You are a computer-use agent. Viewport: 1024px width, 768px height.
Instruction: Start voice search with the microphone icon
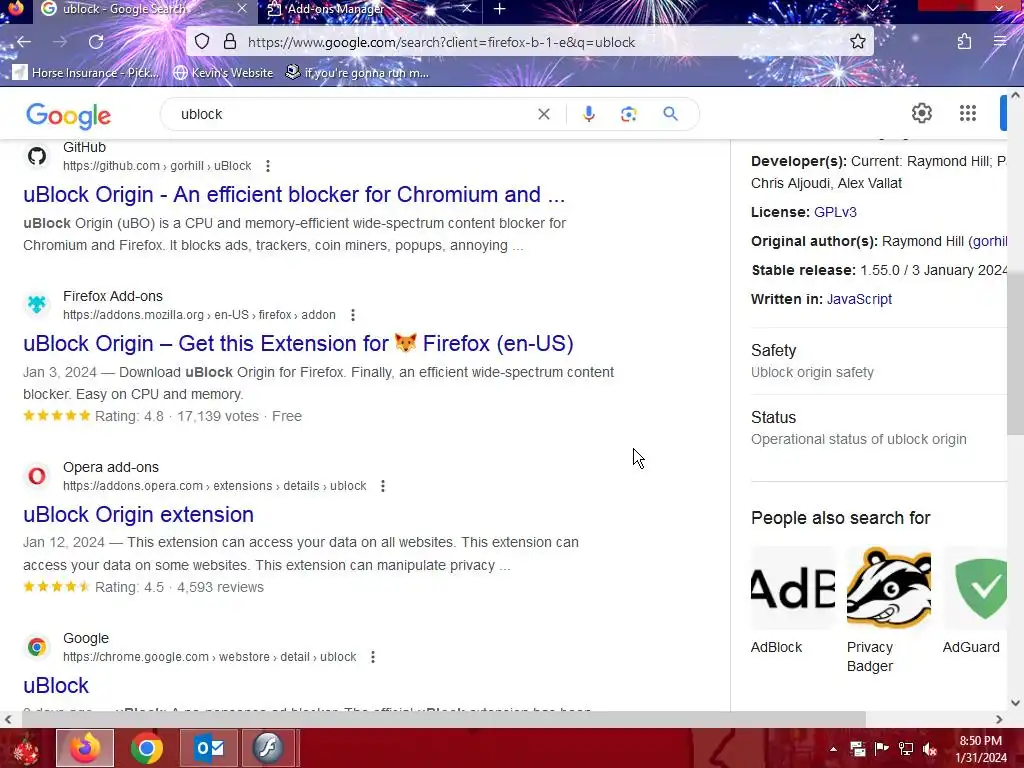588,114
